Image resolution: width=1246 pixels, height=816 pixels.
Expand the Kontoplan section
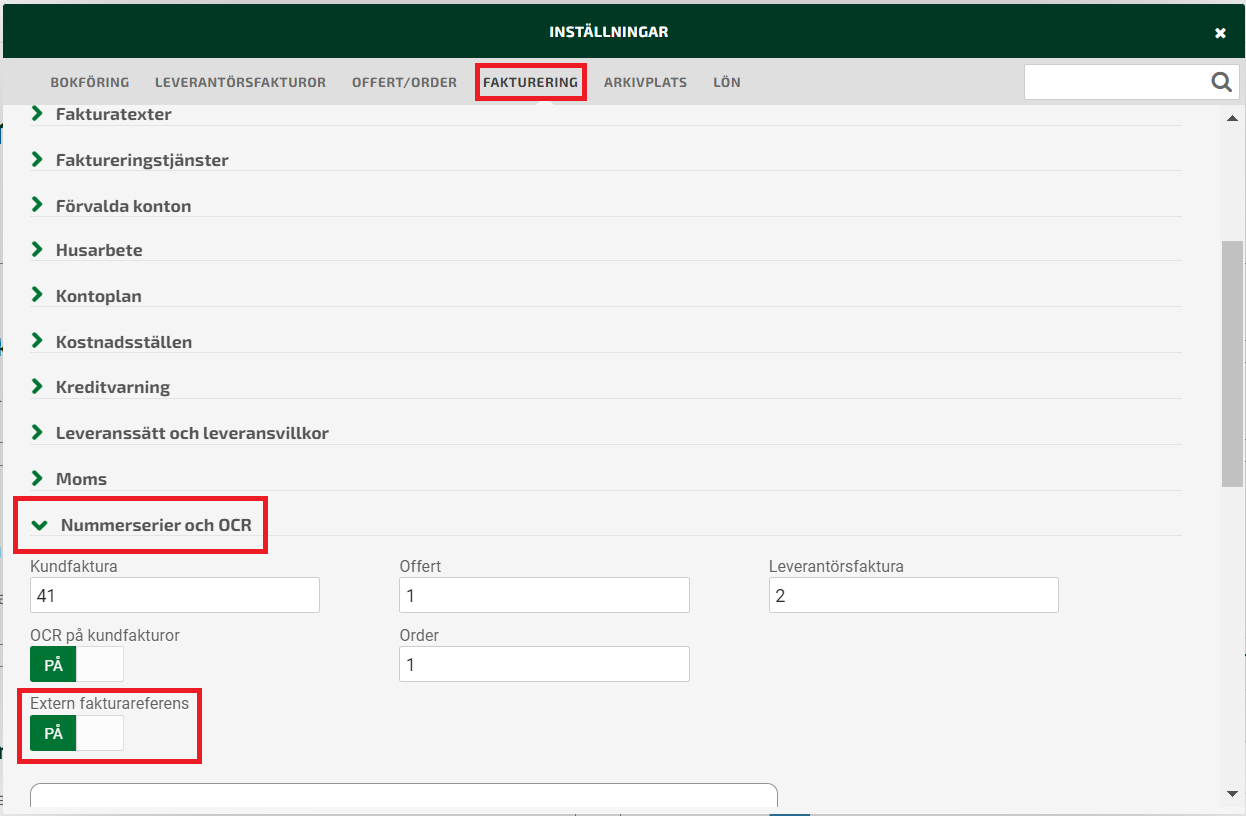(38, 296)
